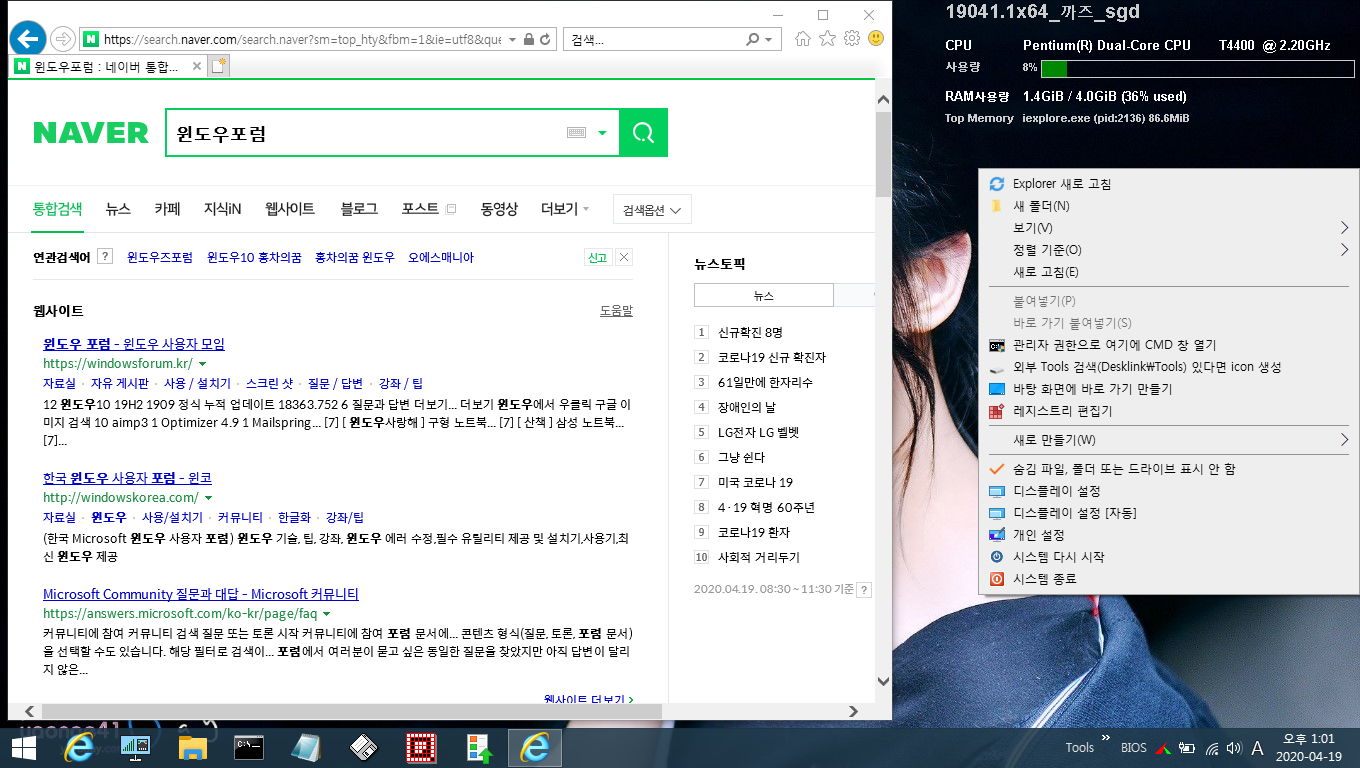Open Naver's on-screen keyboard icon
The image size is (1360, 768).
coord(576,133)
